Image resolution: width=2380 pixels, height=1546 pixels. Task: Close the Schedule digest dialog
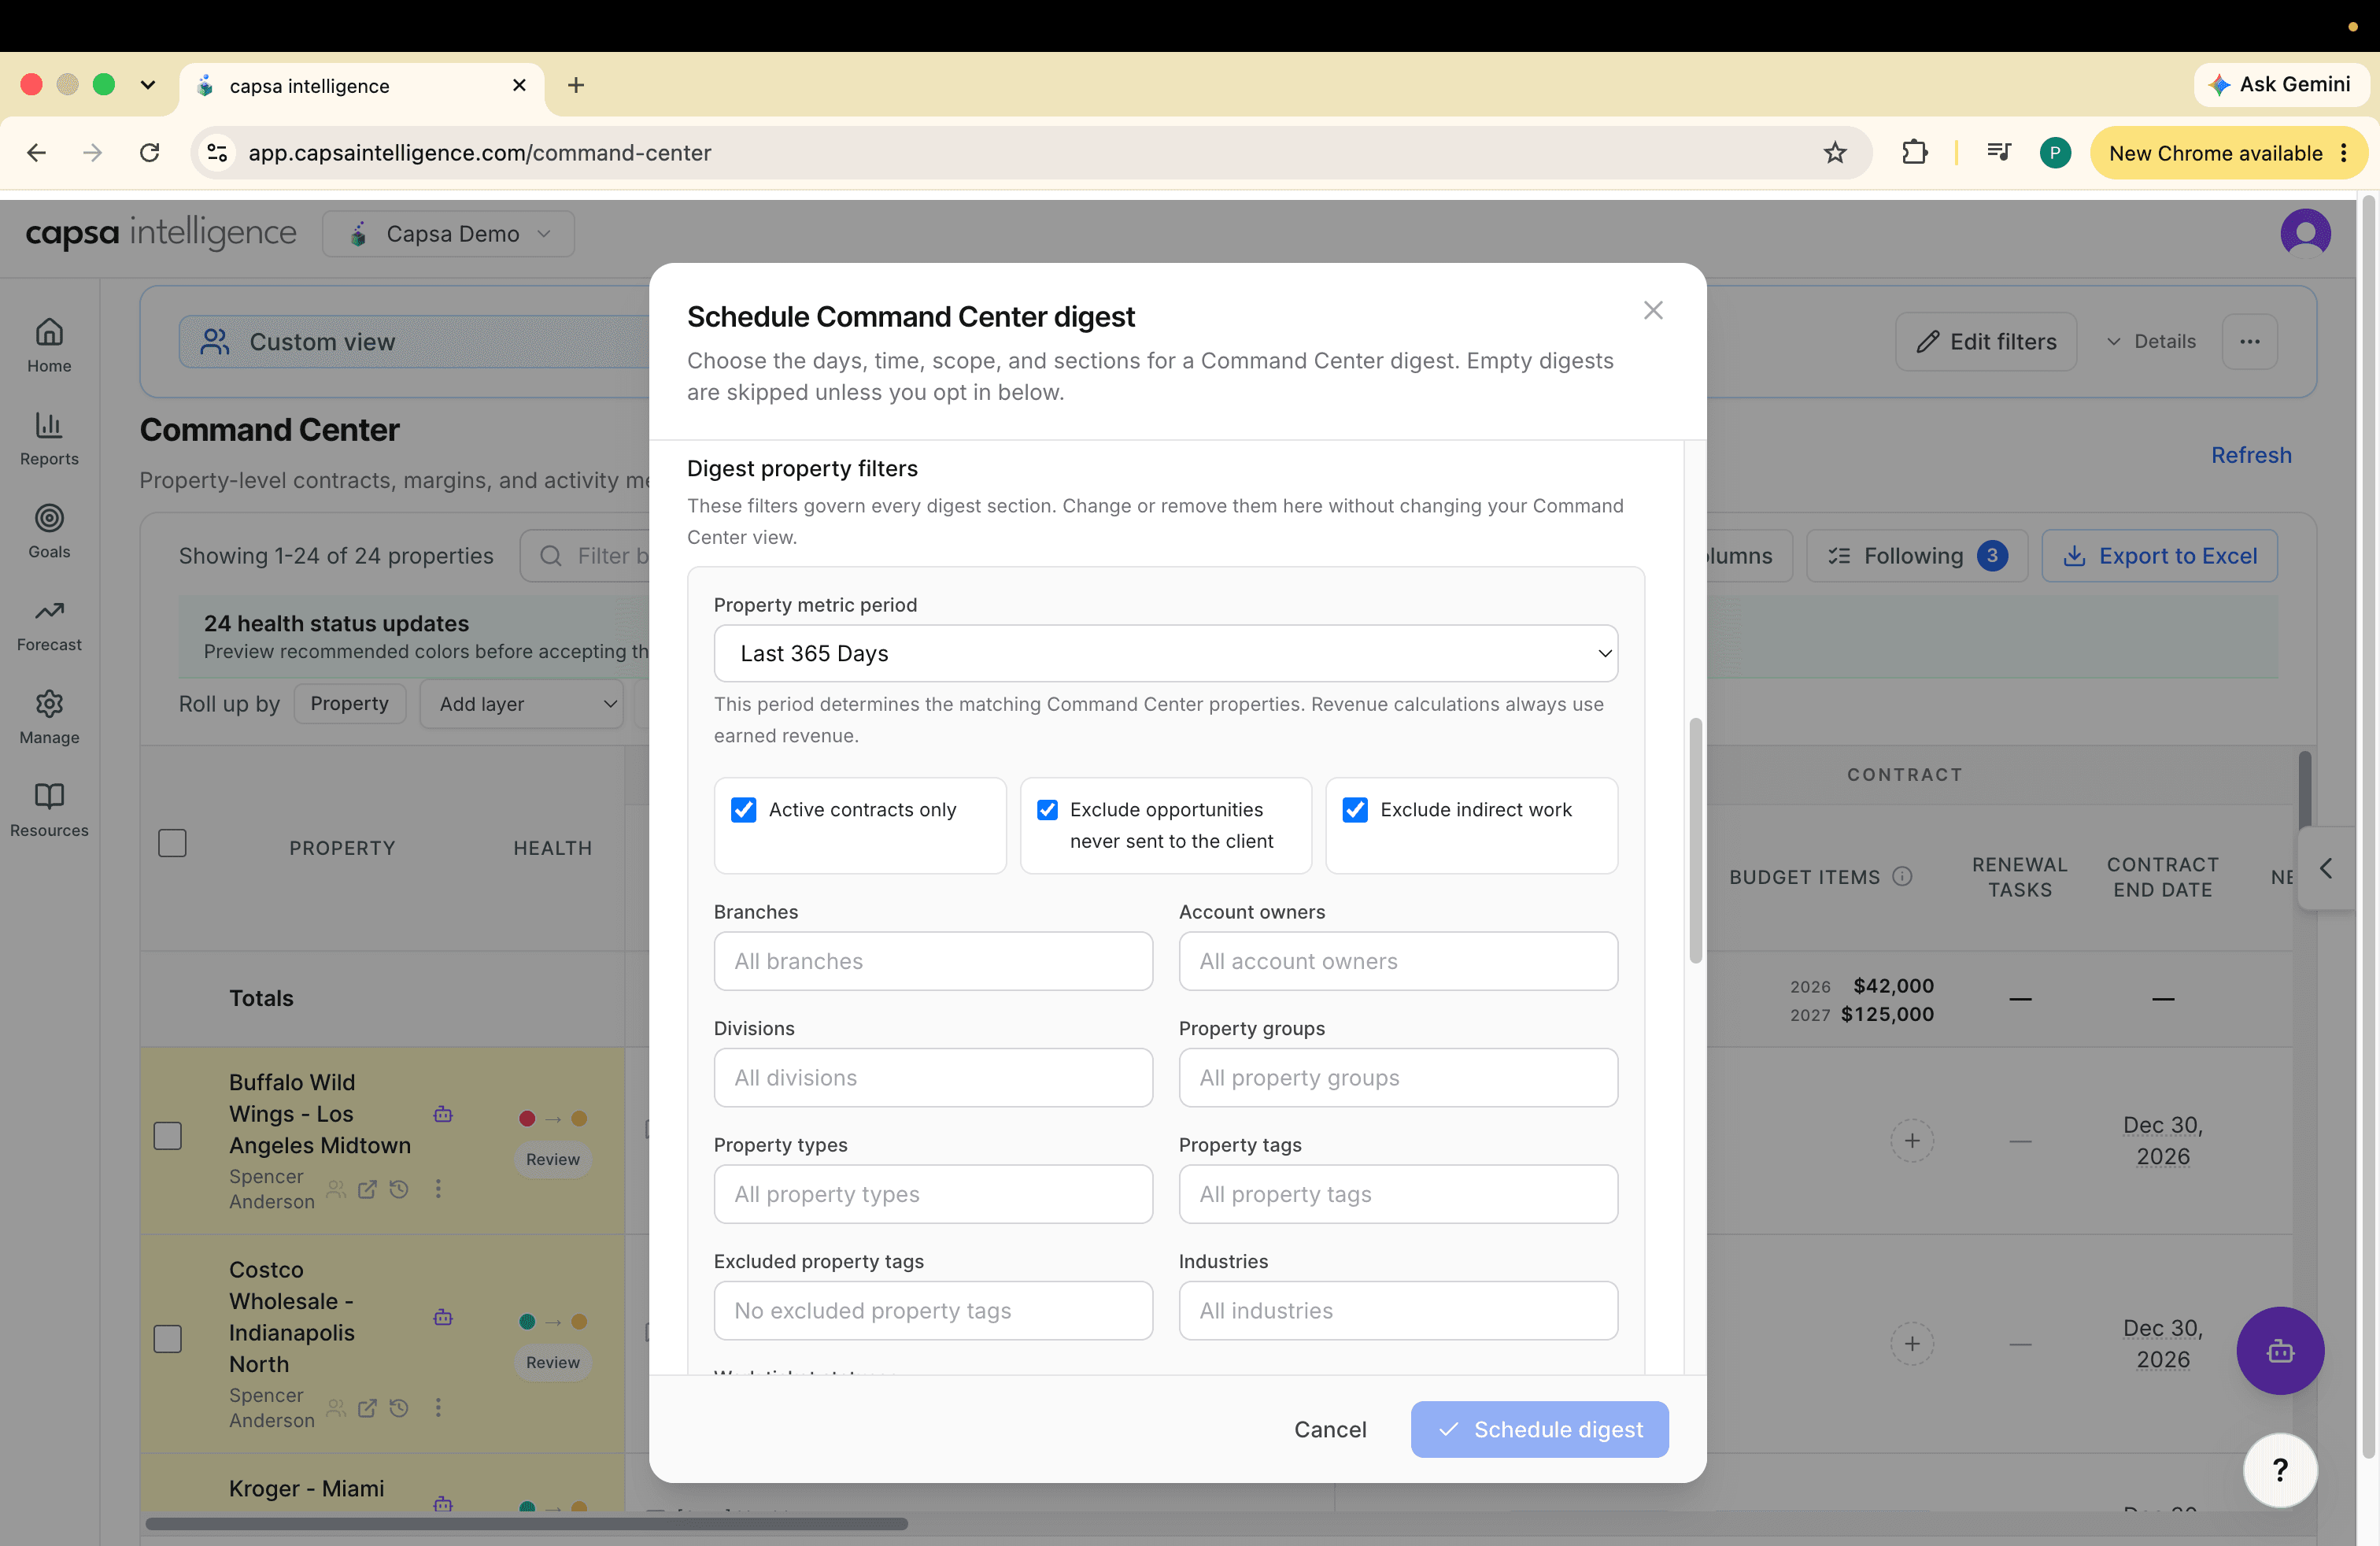click(x=1653, y=310)
